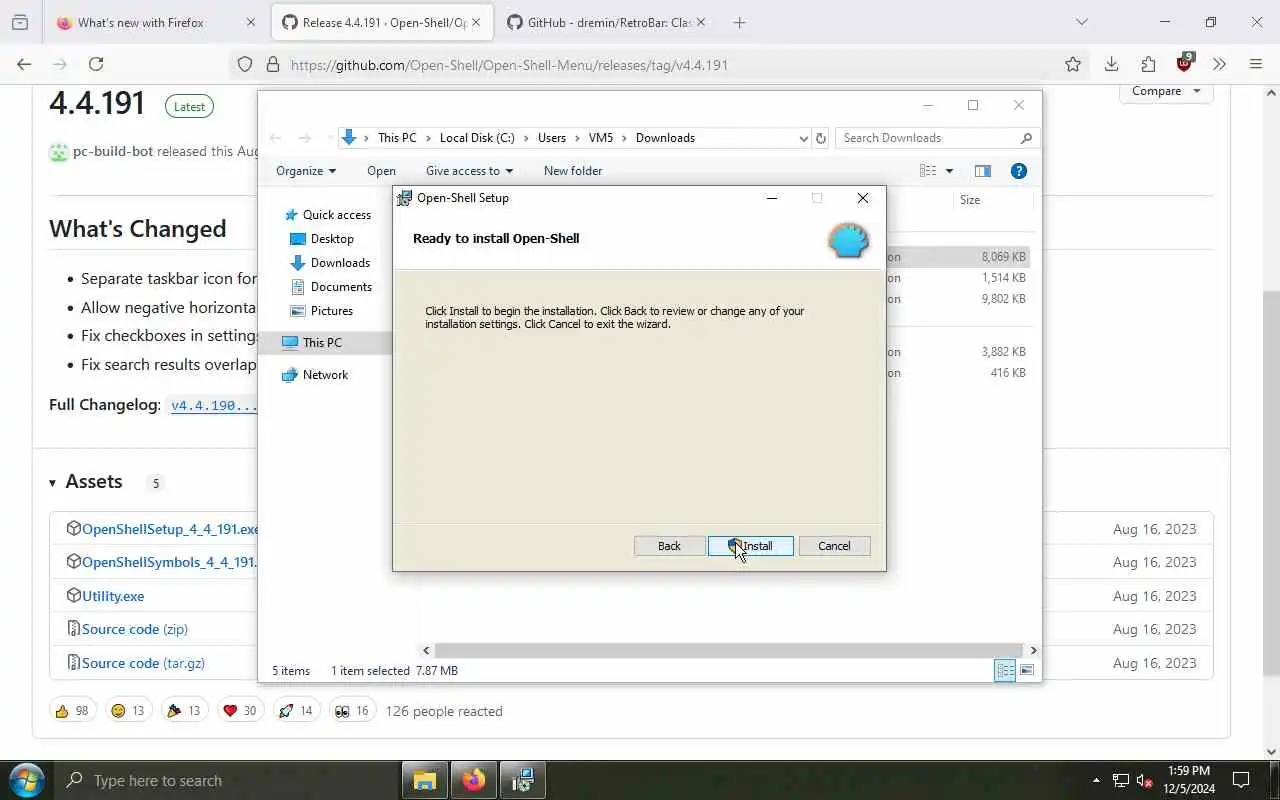Click the eyes reaction with 16

352,711
